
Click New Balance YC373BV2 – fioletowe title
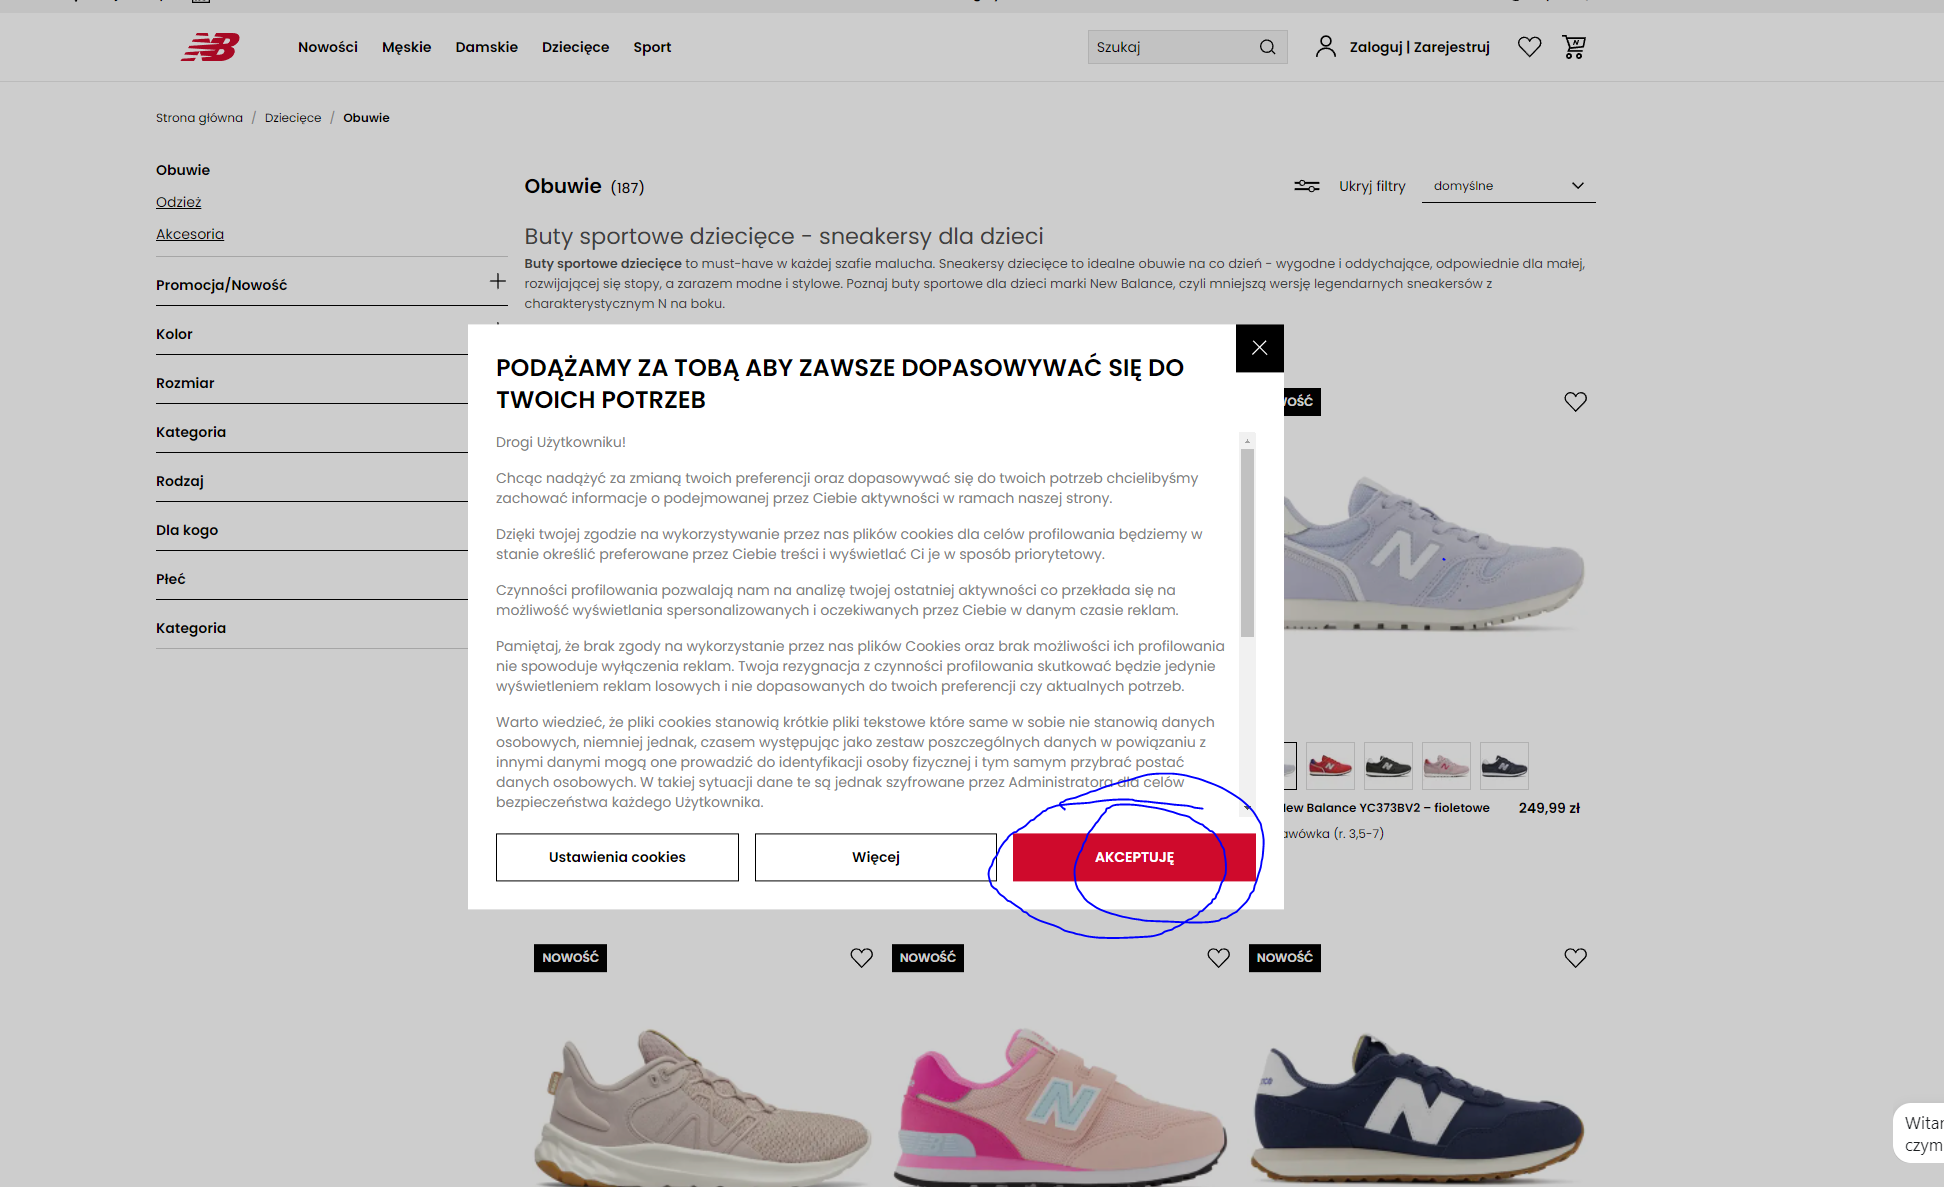[1387, 808]
